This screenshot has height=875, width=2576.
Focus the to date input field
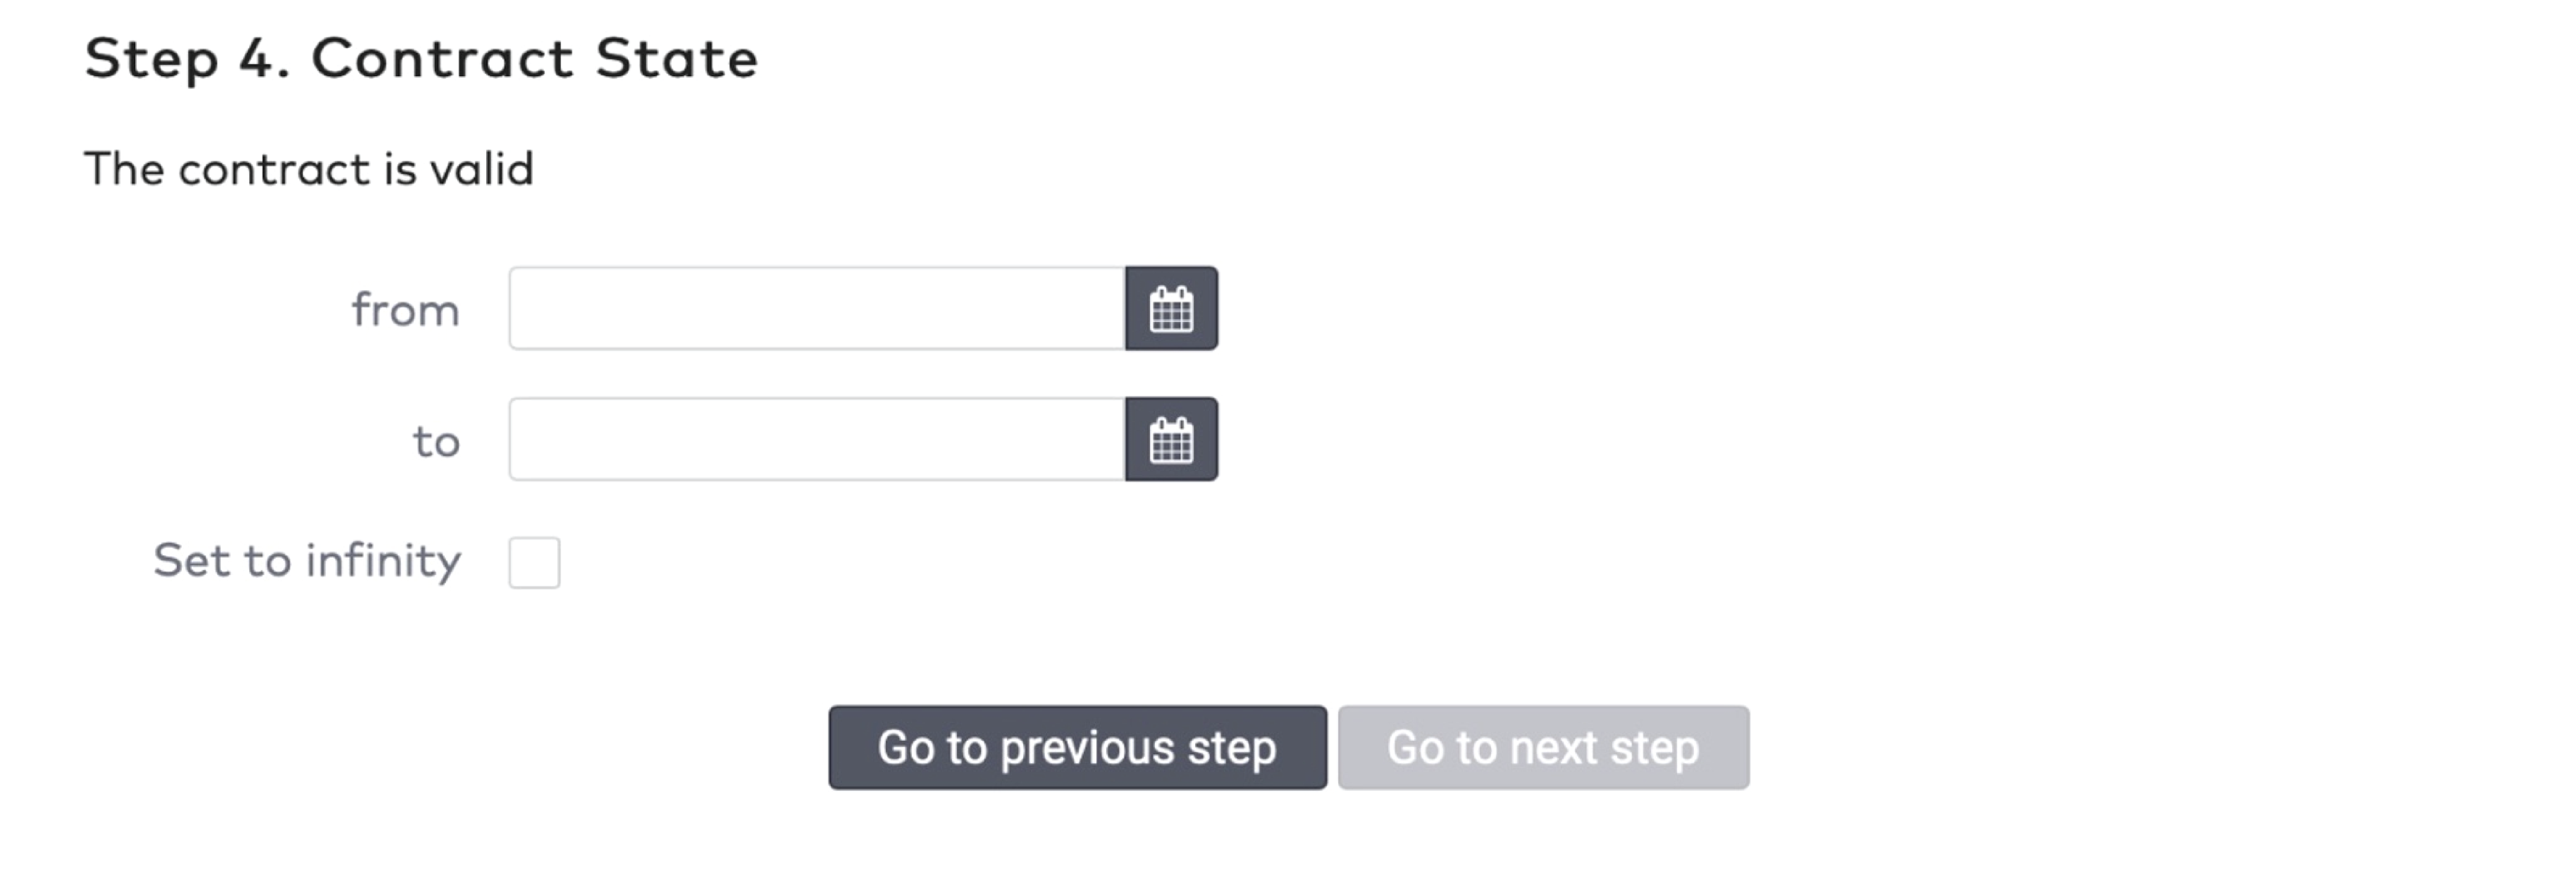[x=816, y=440]
